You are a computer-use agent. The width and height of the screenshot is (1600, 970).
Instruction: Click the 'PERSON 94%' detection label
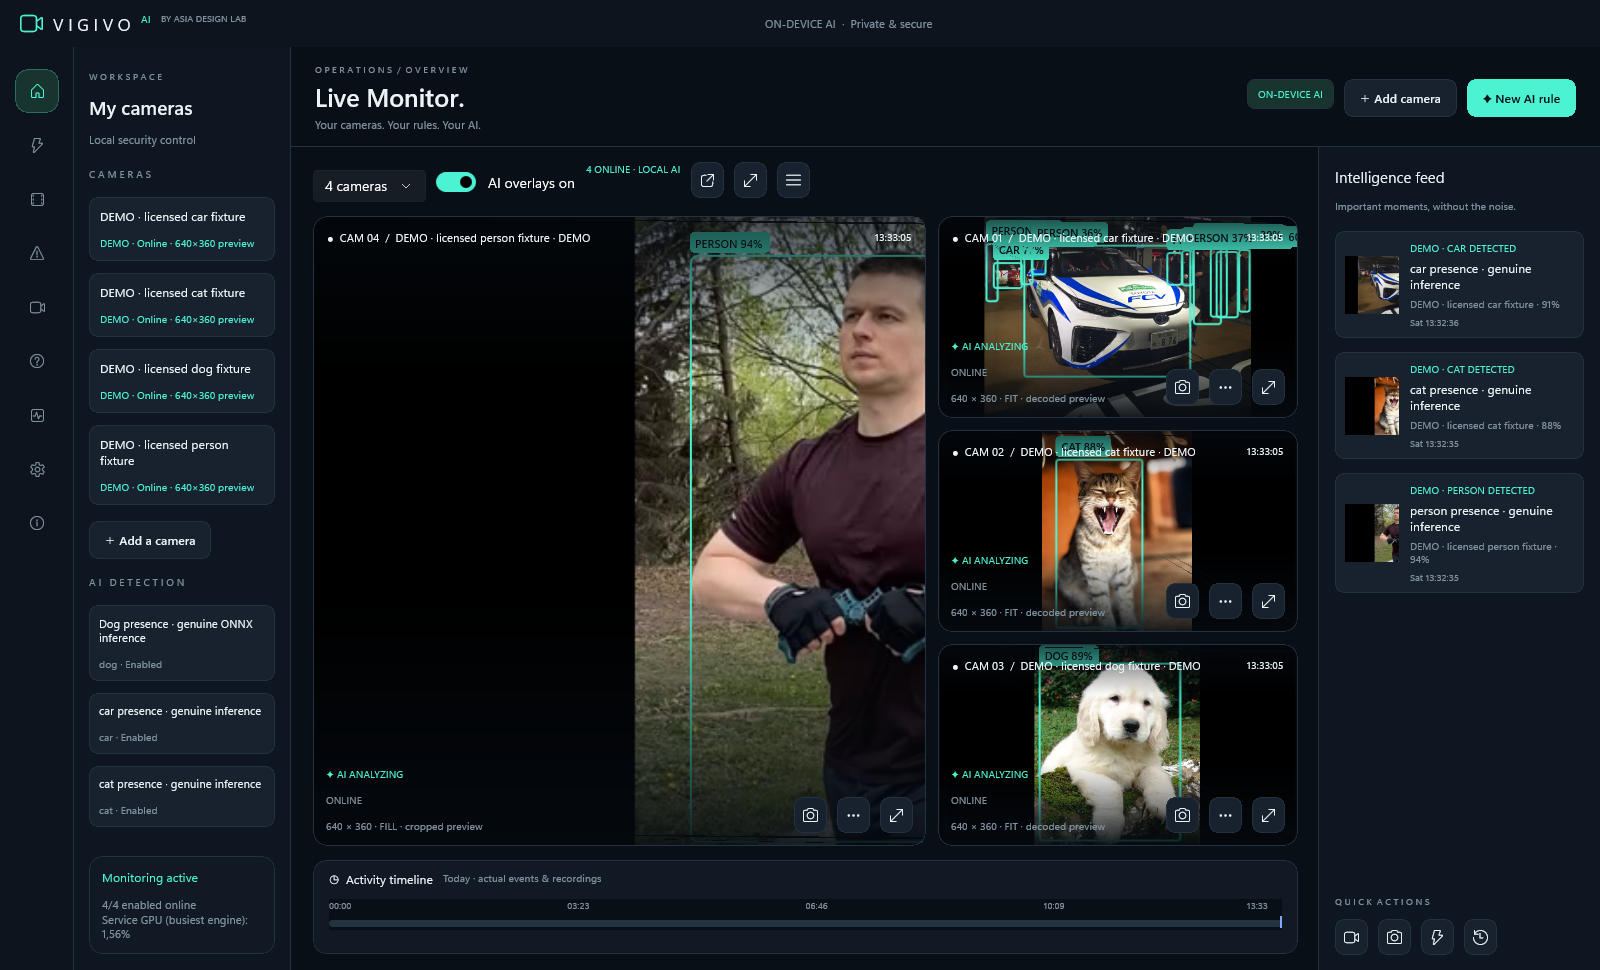[x=729, y=244]
